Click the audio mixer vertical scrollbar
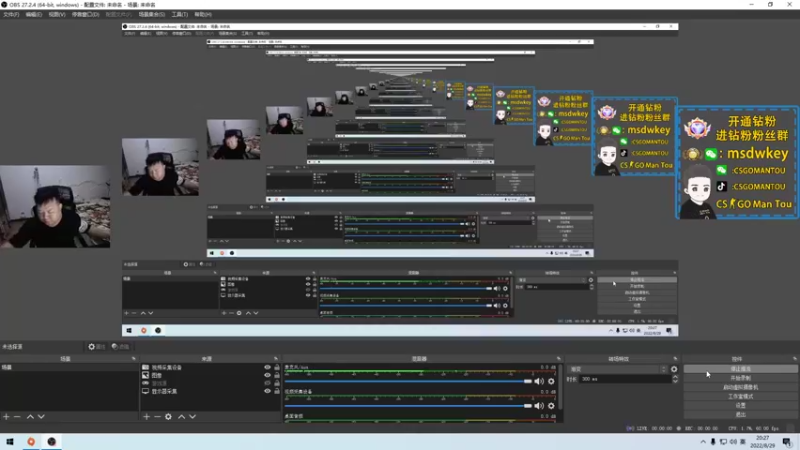The width and height of the screenshot is (800, 450). [560, 388]
